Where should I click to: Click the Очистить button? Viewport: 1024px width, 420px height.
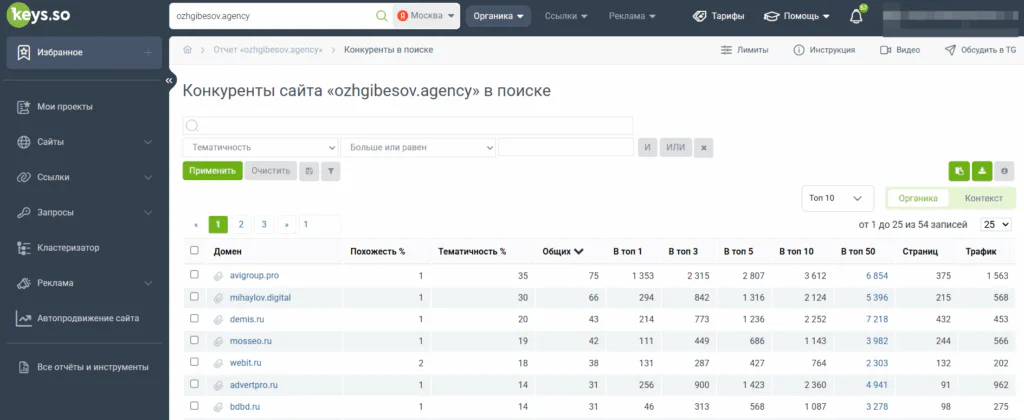click(x=270, y=171)
